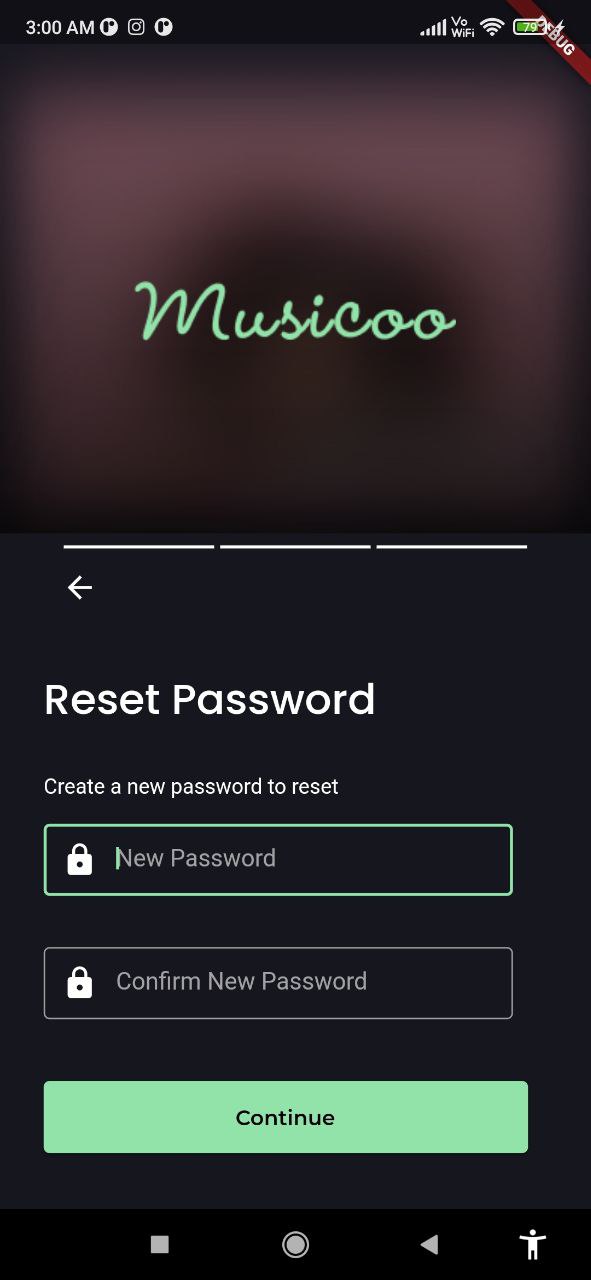Tap the signal strength bars icon
Screen dimensions: 591x1280
(433, 28)
